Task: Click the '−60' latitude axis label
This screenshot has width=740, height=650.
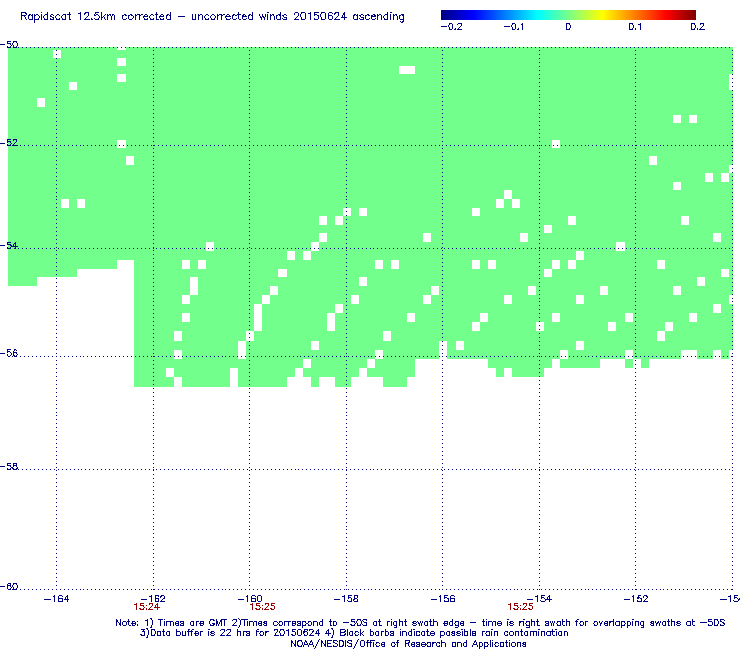Action: click(x=9, y=587)
